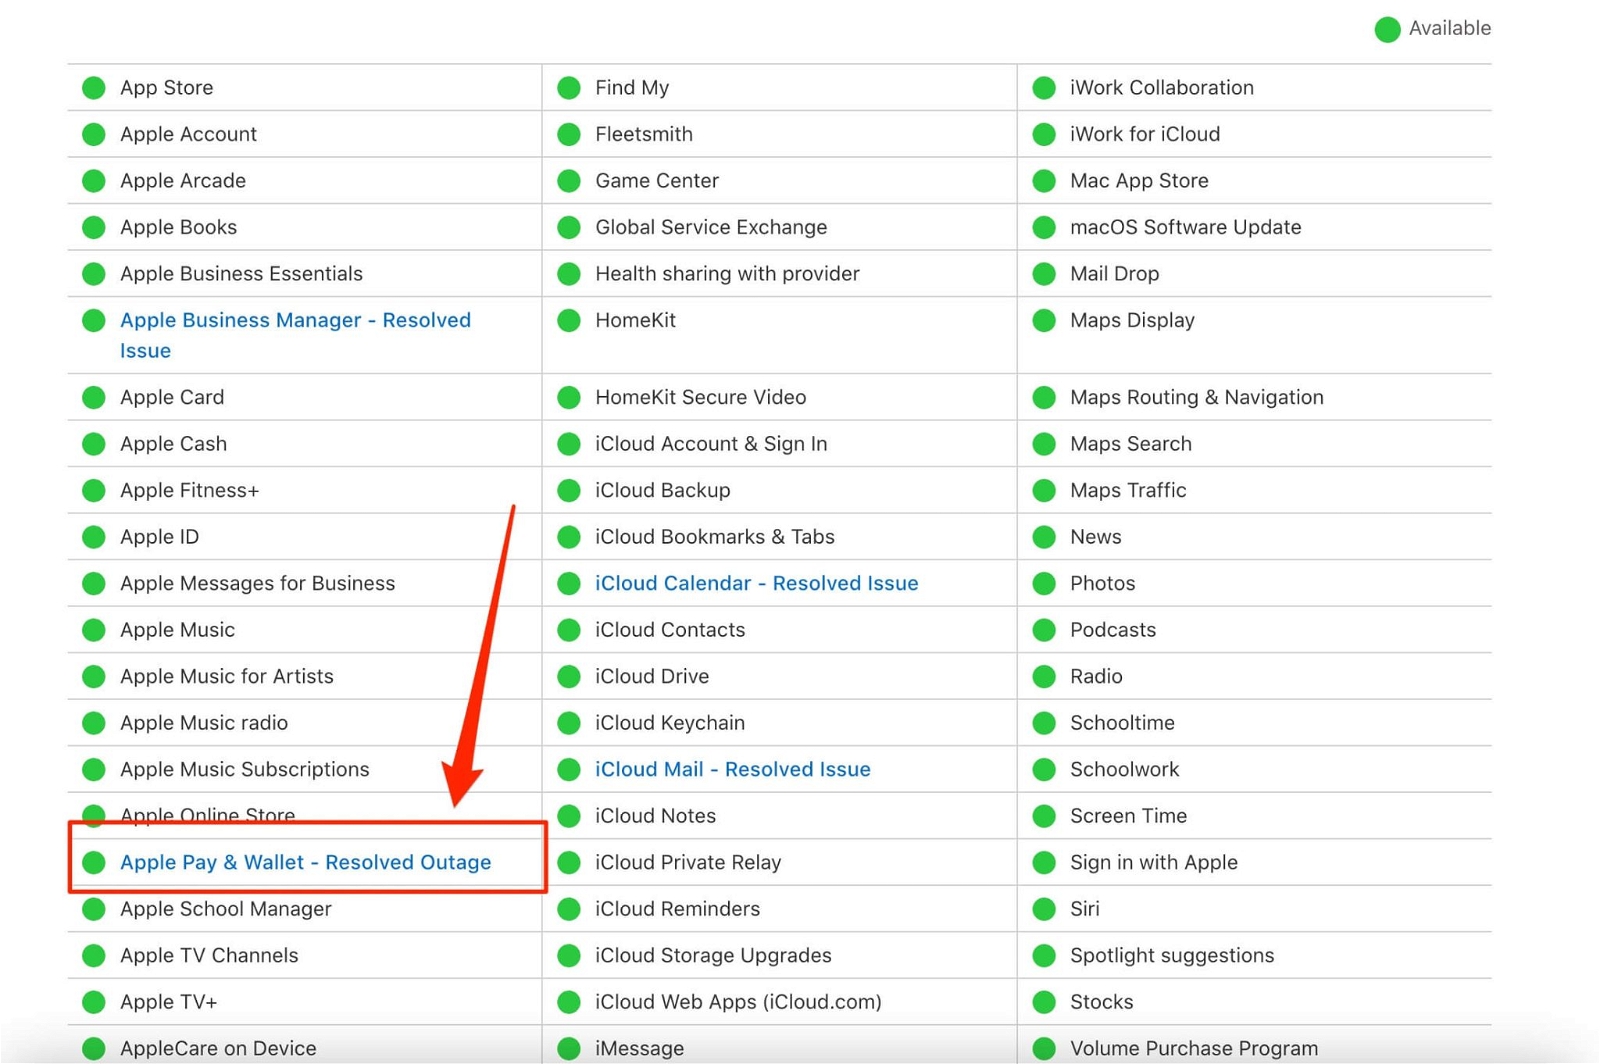
Task: Click Maps Routing & Navigation text
Action: tap(1196, 397)
